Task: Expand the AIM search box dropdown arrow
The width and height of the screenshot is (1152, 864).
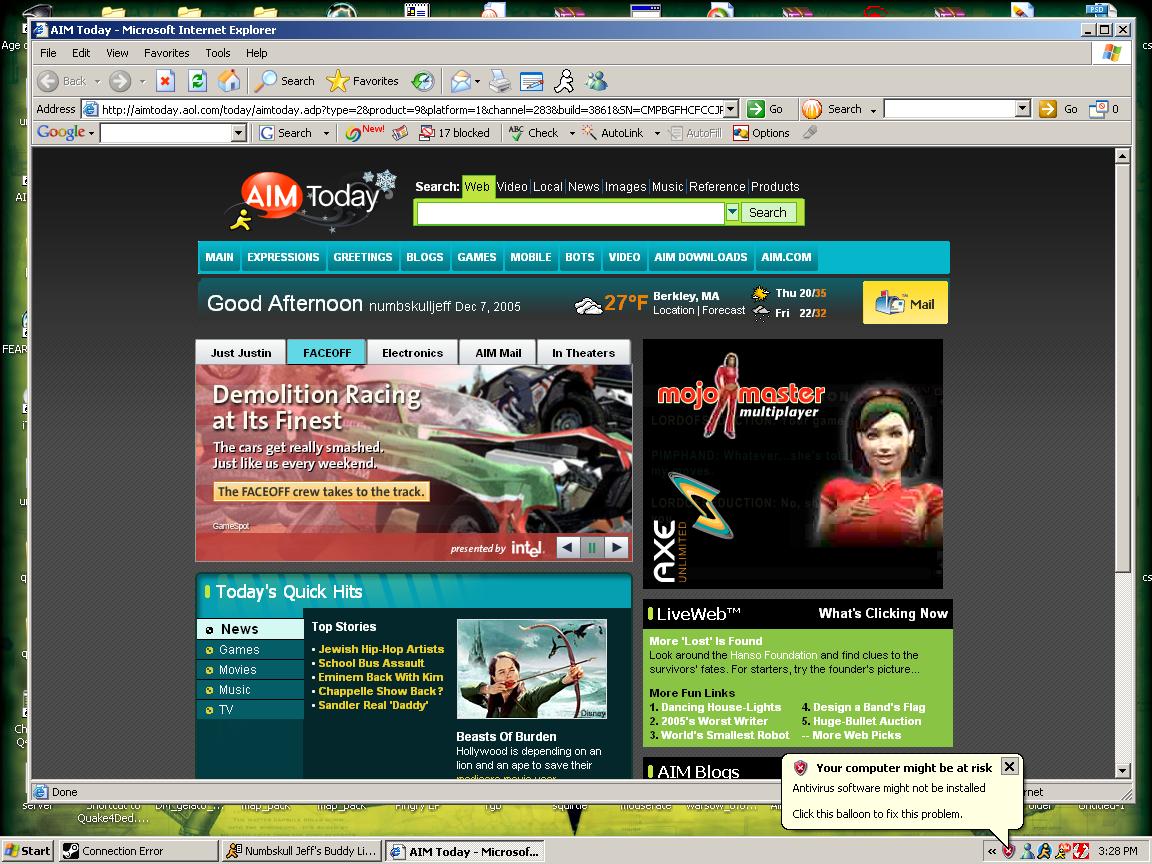Action: [732, 212]
